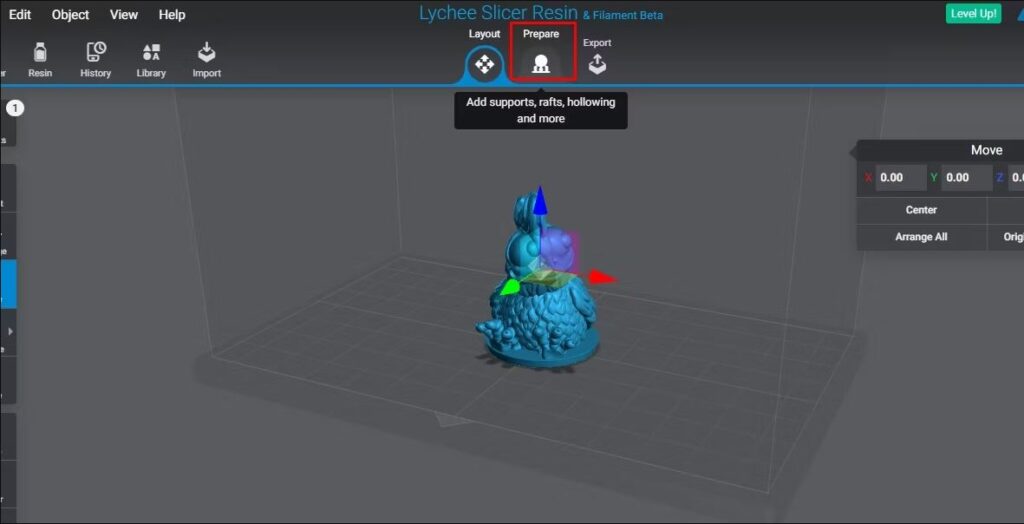Click the Center button in Move panel
The width and height of the screenshot is (1024, 524).
(921, 210)
